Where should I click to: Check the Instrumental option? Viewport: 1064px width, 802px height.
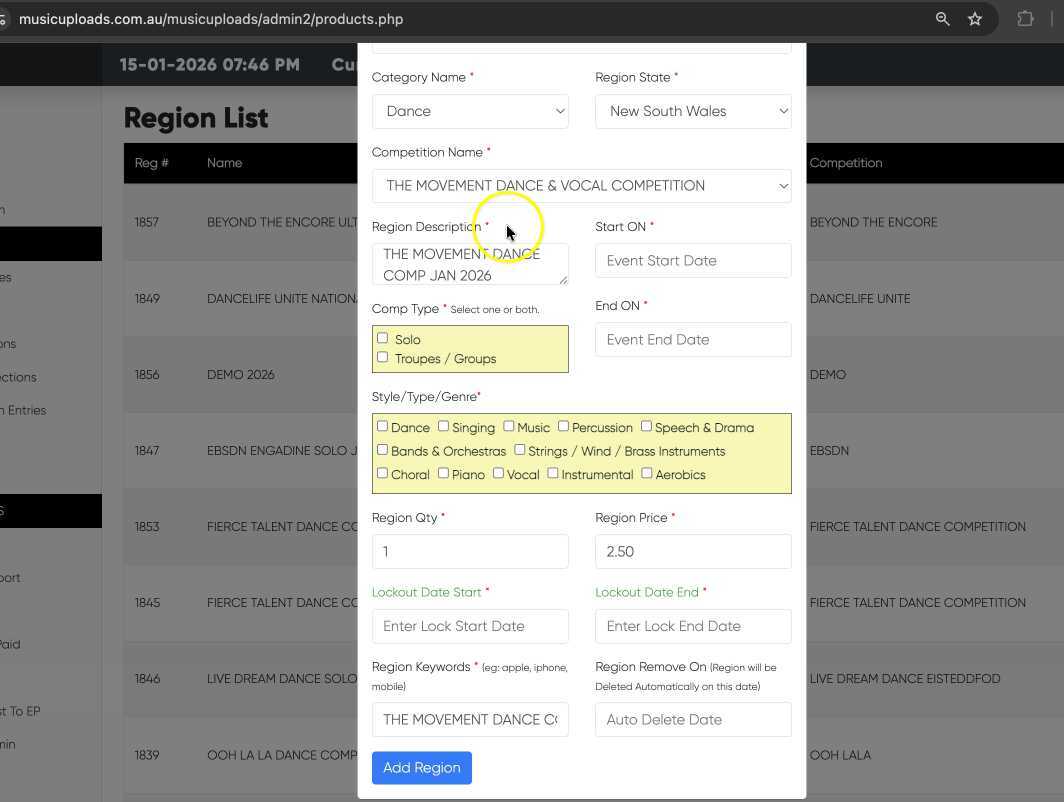553,473
